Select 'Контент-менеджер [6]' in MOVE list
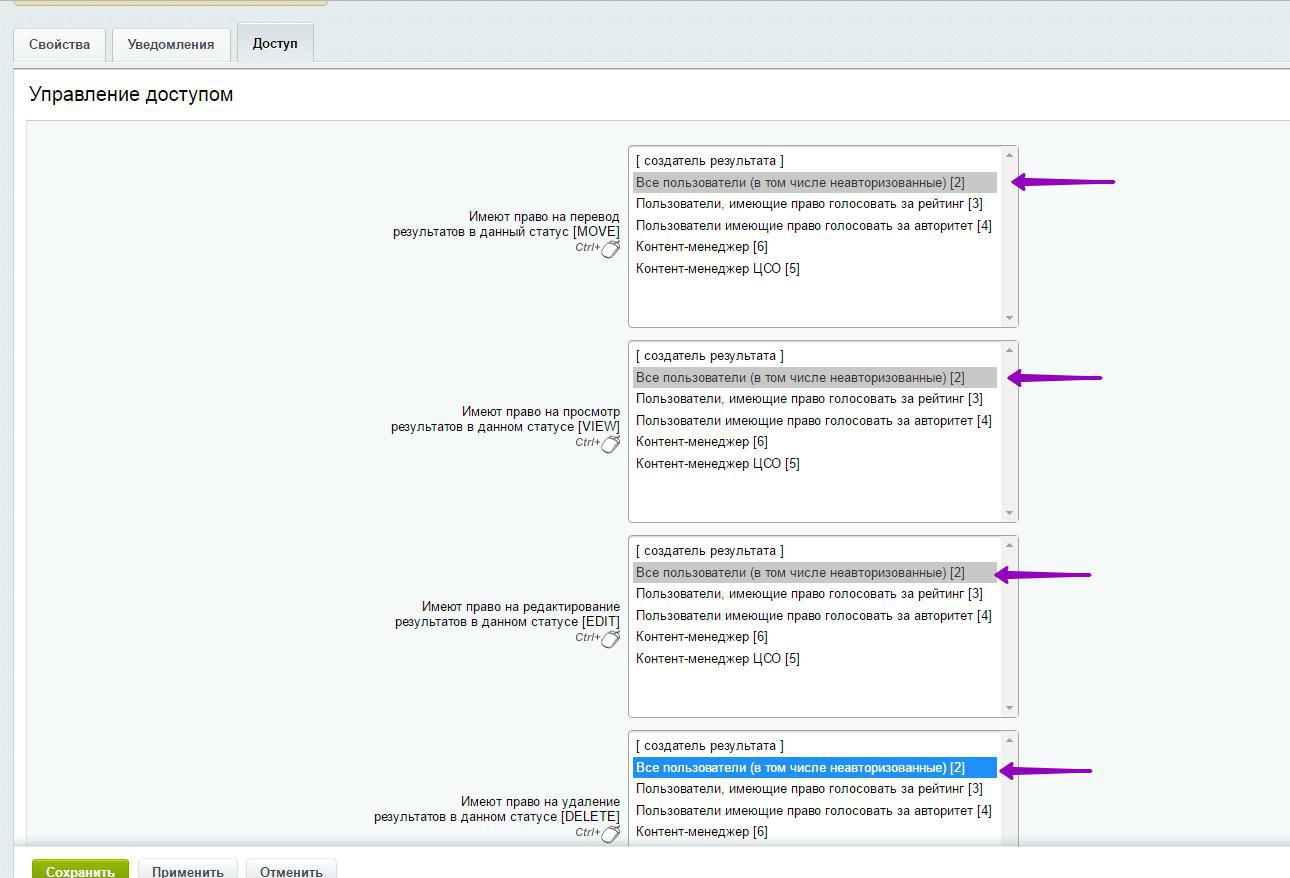Image resolution: width=1290 pixels, height=878 pixels. pyautogui.click(x=815, y=247)
